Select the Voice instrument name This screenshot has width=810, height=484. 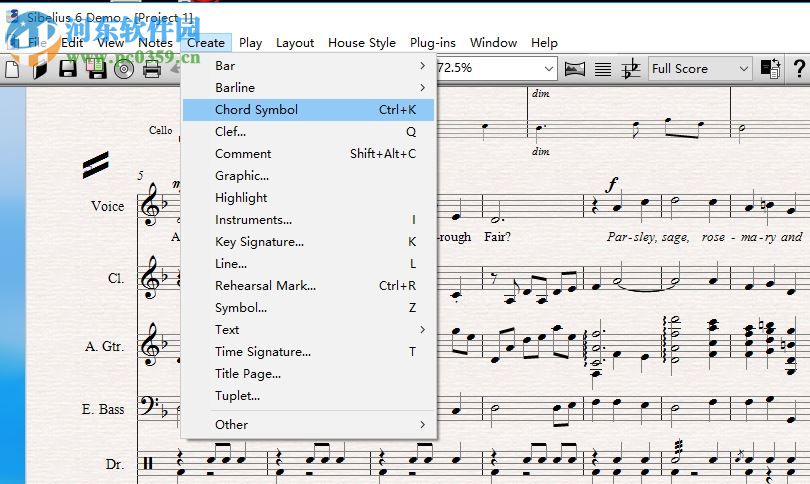(107, 206)
